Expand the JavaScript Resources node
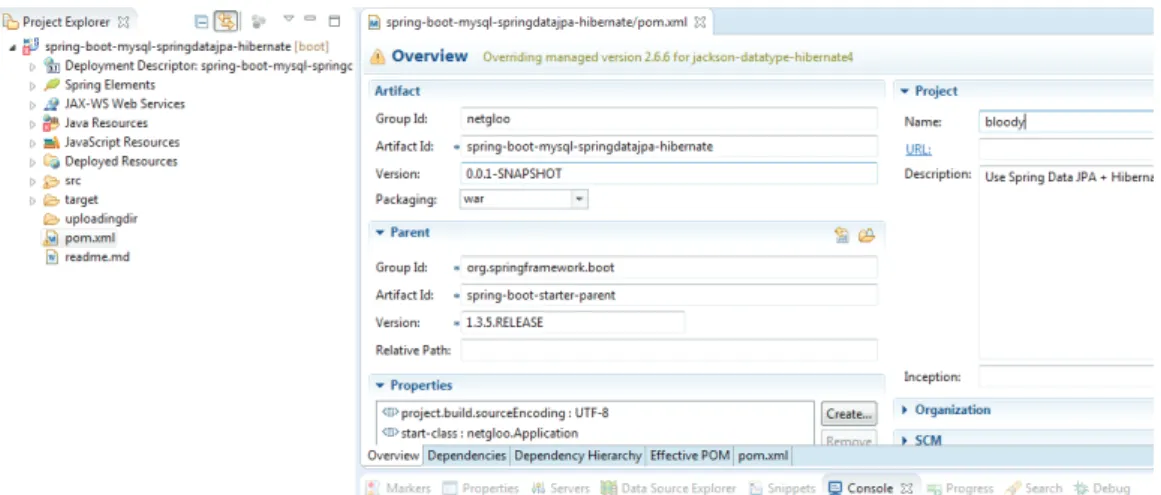Image resolution: width=1161 pixels, height=495 pixels. (32, 143)
